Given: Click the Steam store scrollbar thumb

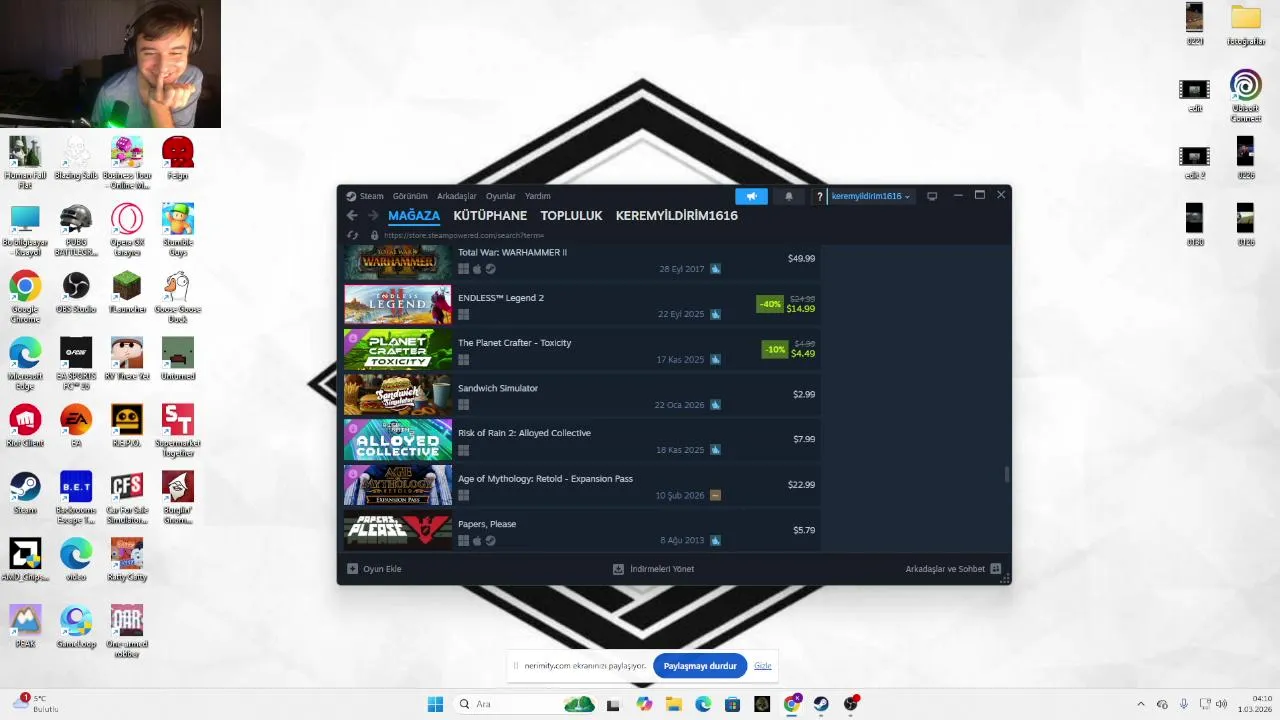Looking at the screenshot, I should tap(1006, 474).
